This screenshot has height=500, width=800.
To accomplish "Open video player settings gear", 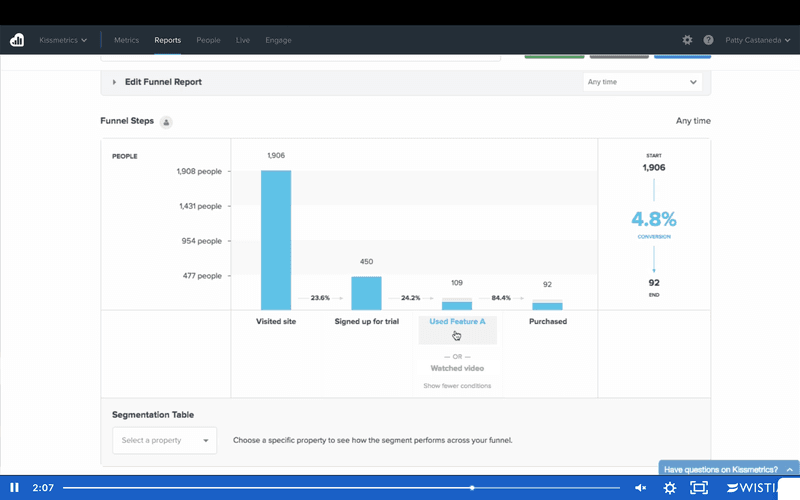I will pos(670,488).
